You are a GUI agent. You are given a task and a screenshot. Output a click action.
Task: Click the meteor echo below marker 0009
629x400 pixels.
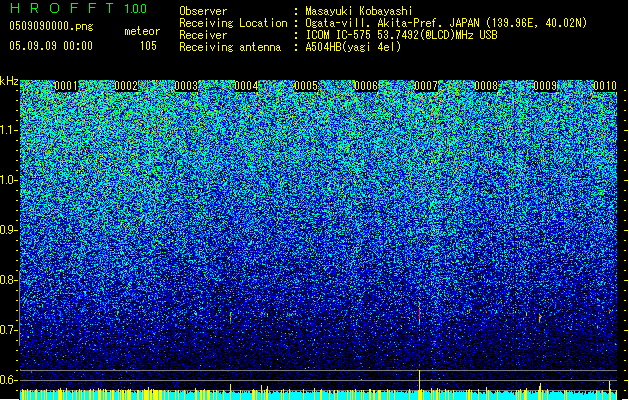click(x=540, y=318)
